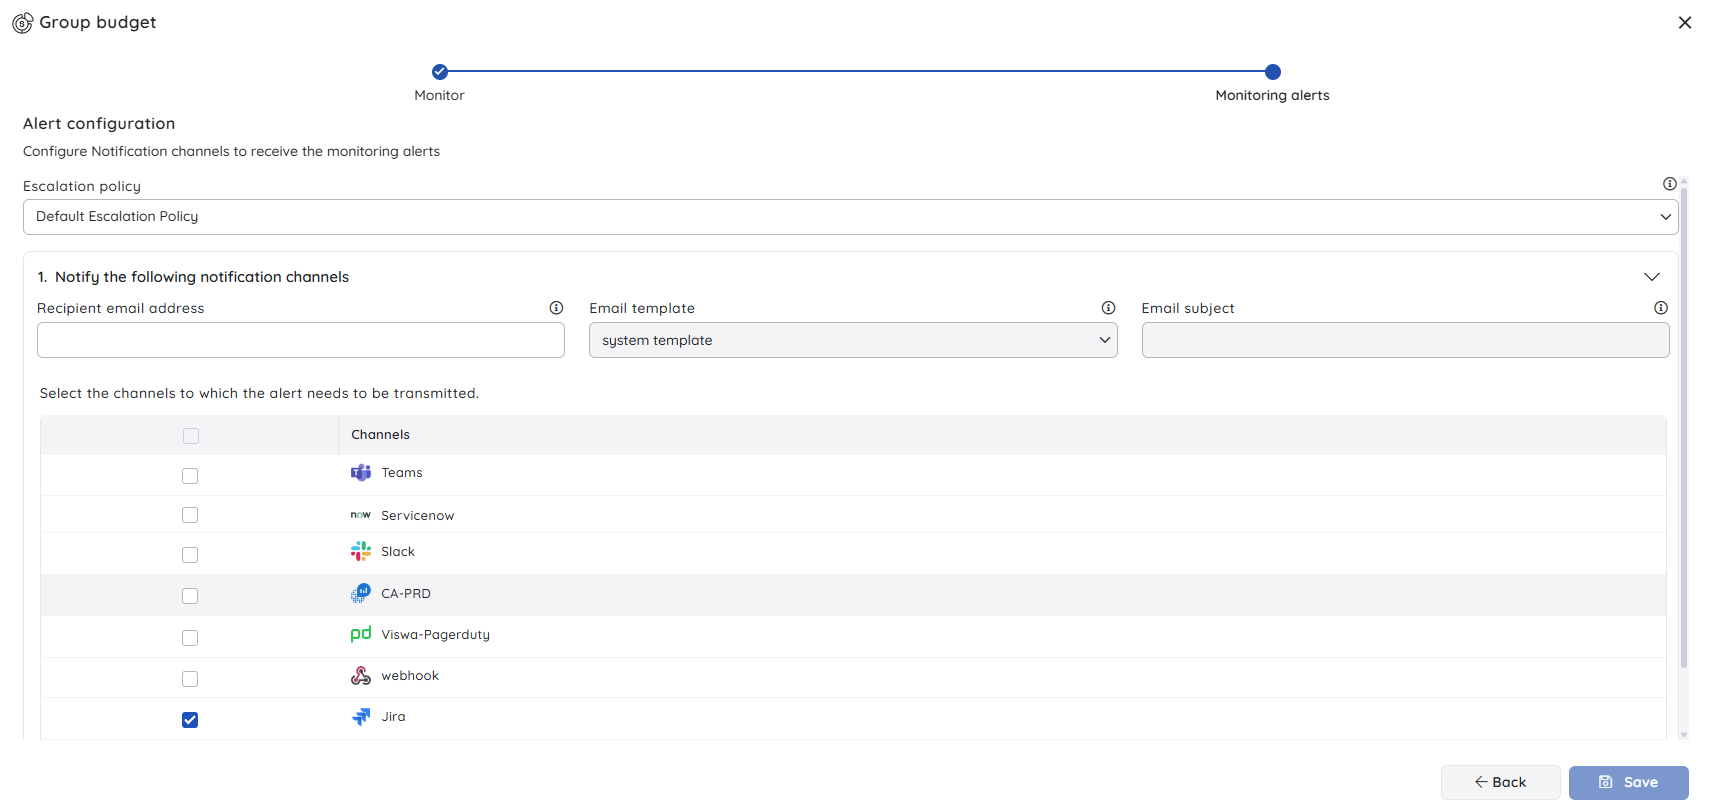Image resolution: width=1712 pixels, height=812 pixels.
Task: Click the Channels column header
Action: click(x=380, y=435)
